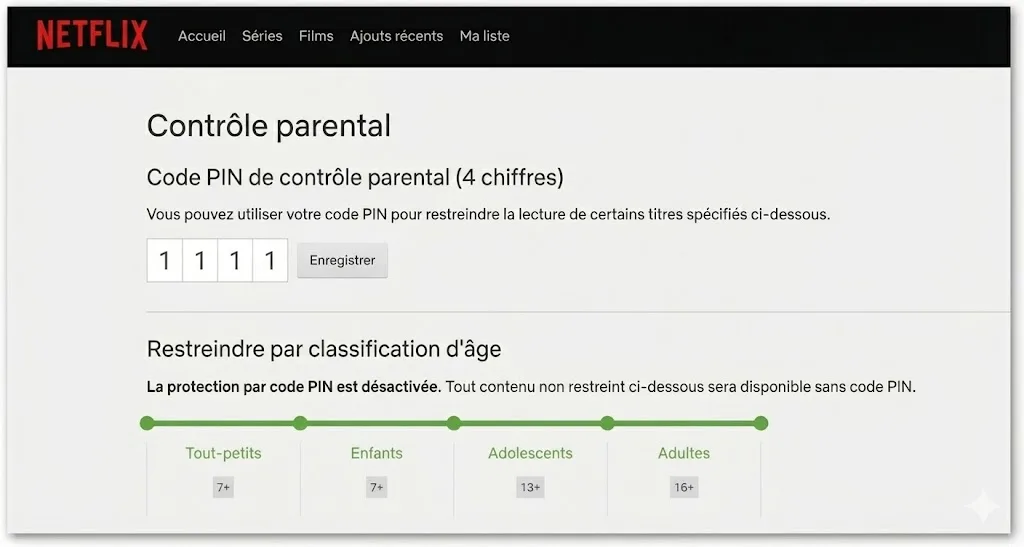Click the slider dot at the start of Tout-petits

147,423
